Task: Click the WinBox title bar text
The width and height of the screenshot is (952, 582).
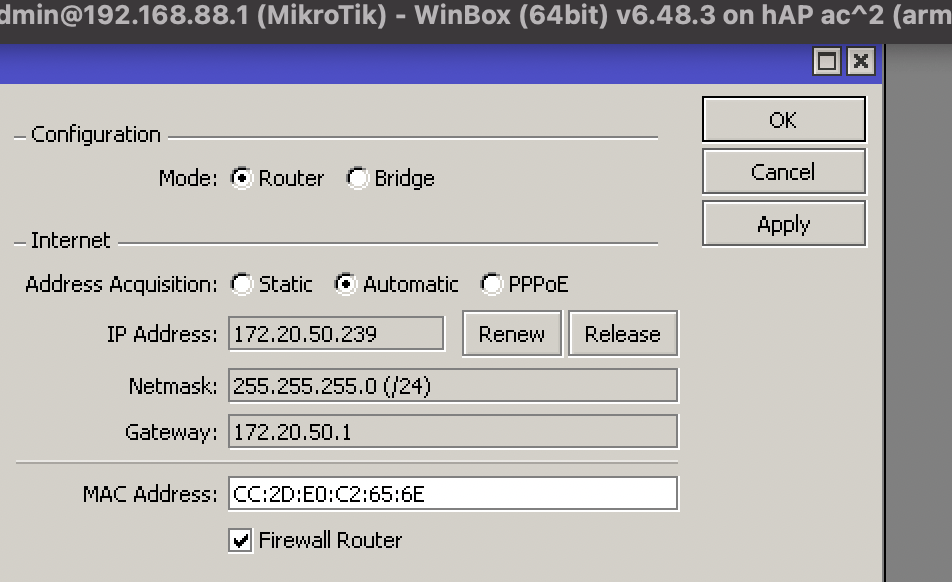Action: [476, 15]
